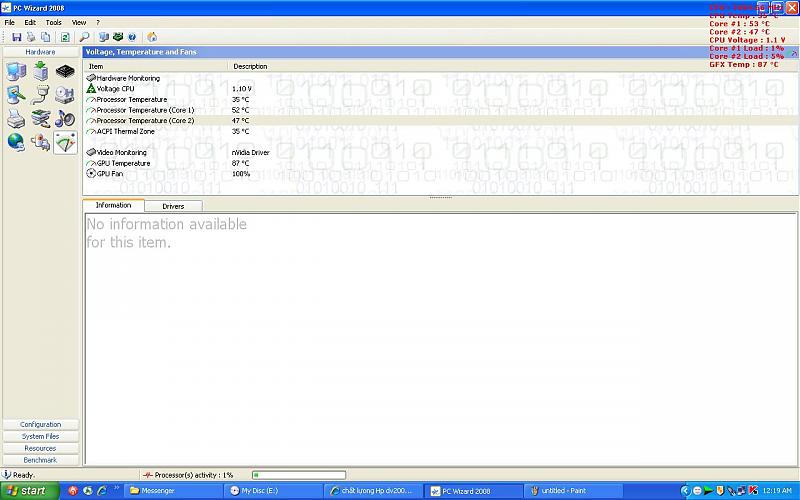Screen dimensions: 800x500
Task: Click the house icon in the toolbar
Action: (152, 37)
